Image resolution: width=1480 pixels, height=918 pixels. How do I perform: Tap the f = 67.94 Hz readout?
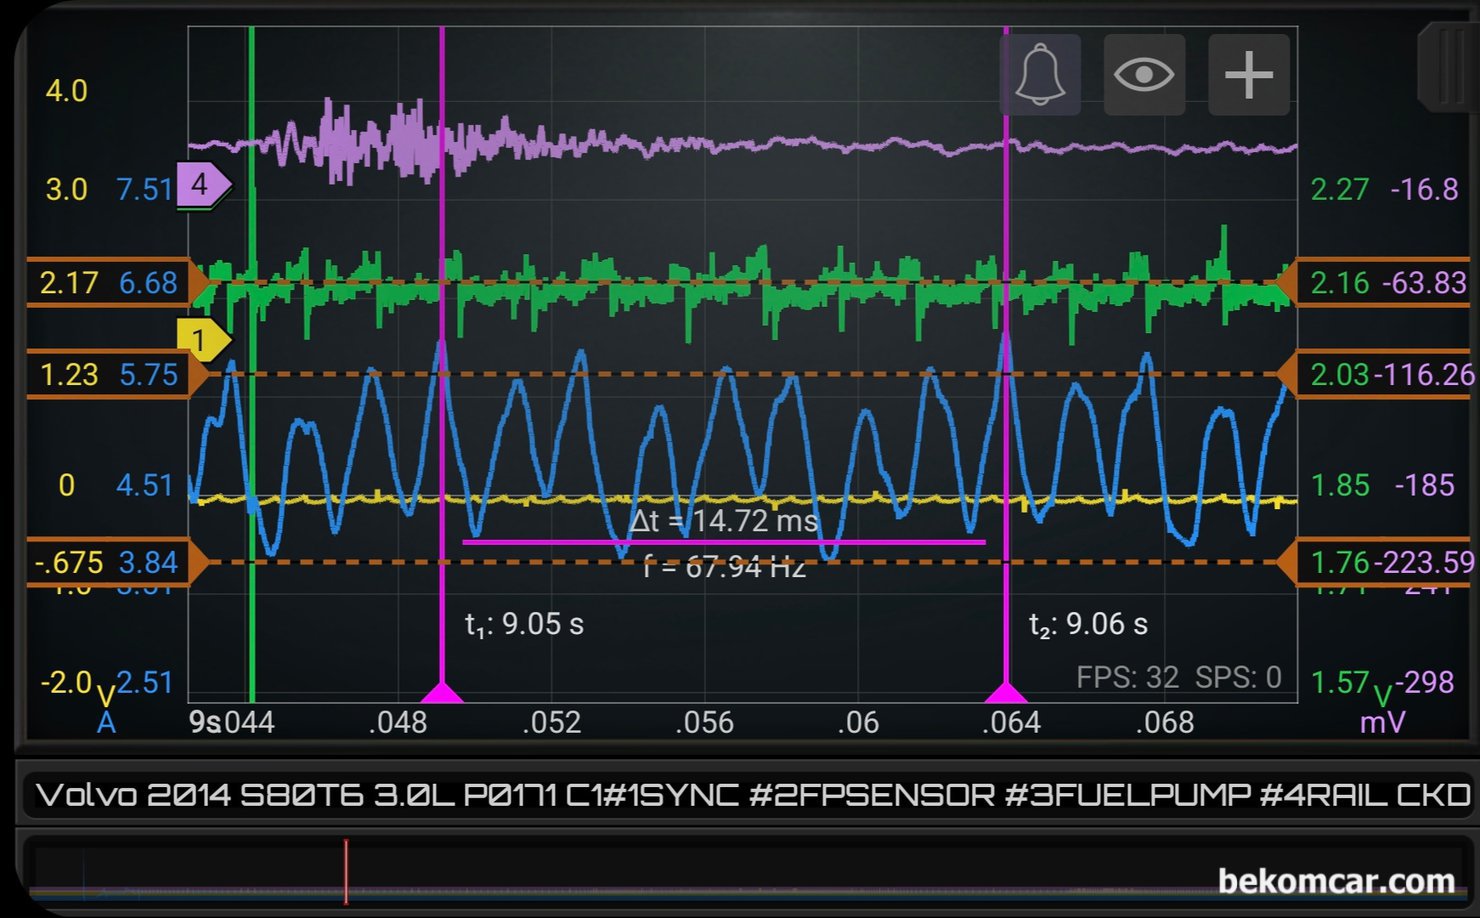724,567
